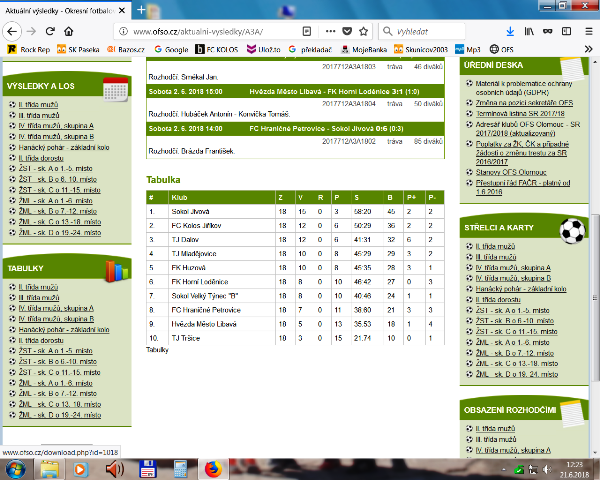Select the Aktuální výsledky browser tab
The height and width of the screenshot is (480, 600).
[x=66, y=11]
